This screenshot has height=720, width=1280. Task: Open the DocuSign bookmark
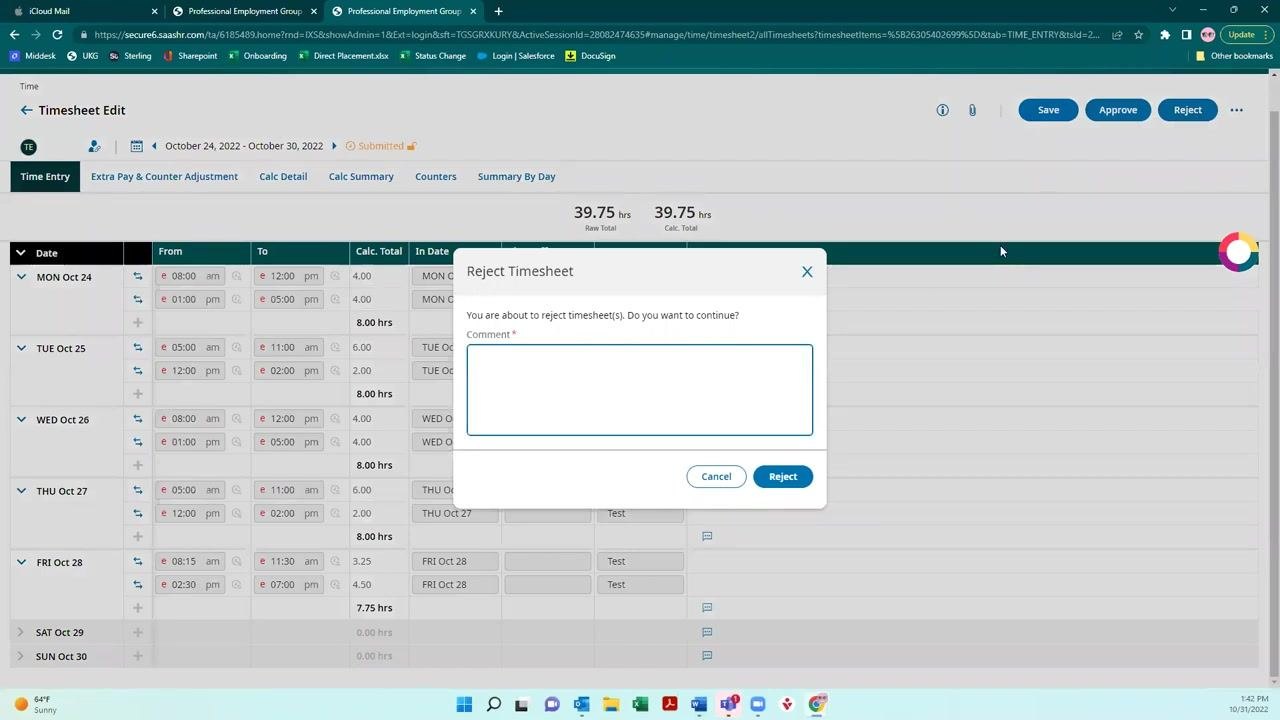[x=590, y=56]
